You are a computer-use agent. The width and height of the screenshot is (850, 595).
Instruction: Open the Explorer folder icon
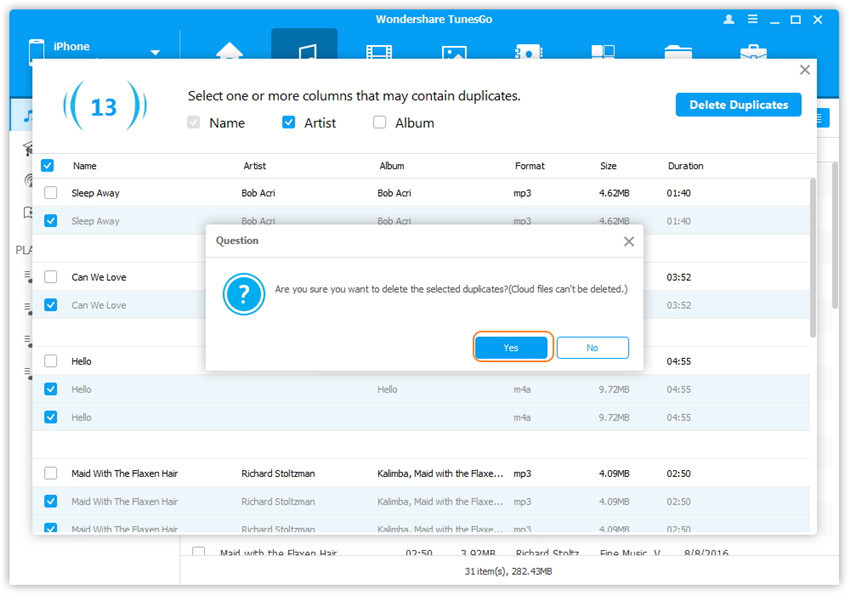(678, 50)
